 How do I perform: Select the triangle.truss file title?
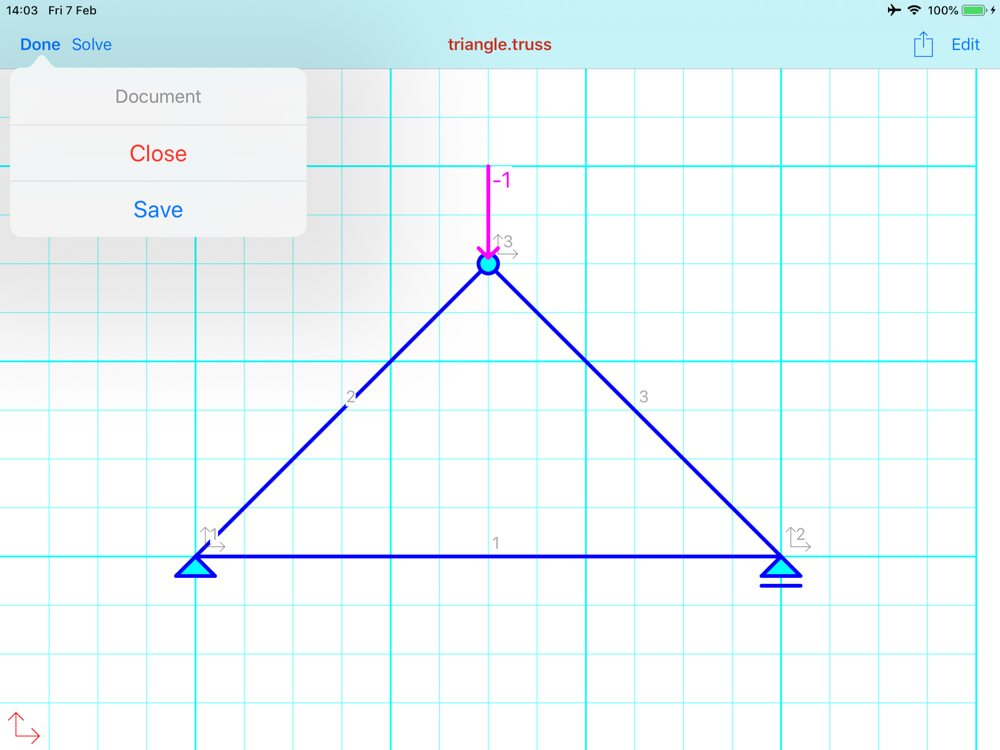point(499,45)
